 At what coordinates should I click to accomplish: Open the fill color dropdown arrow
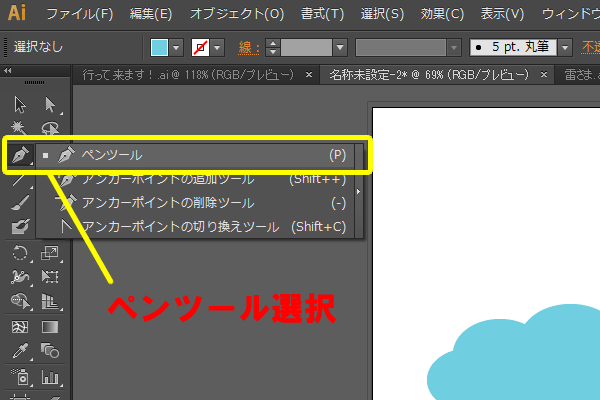coord(176,48)
